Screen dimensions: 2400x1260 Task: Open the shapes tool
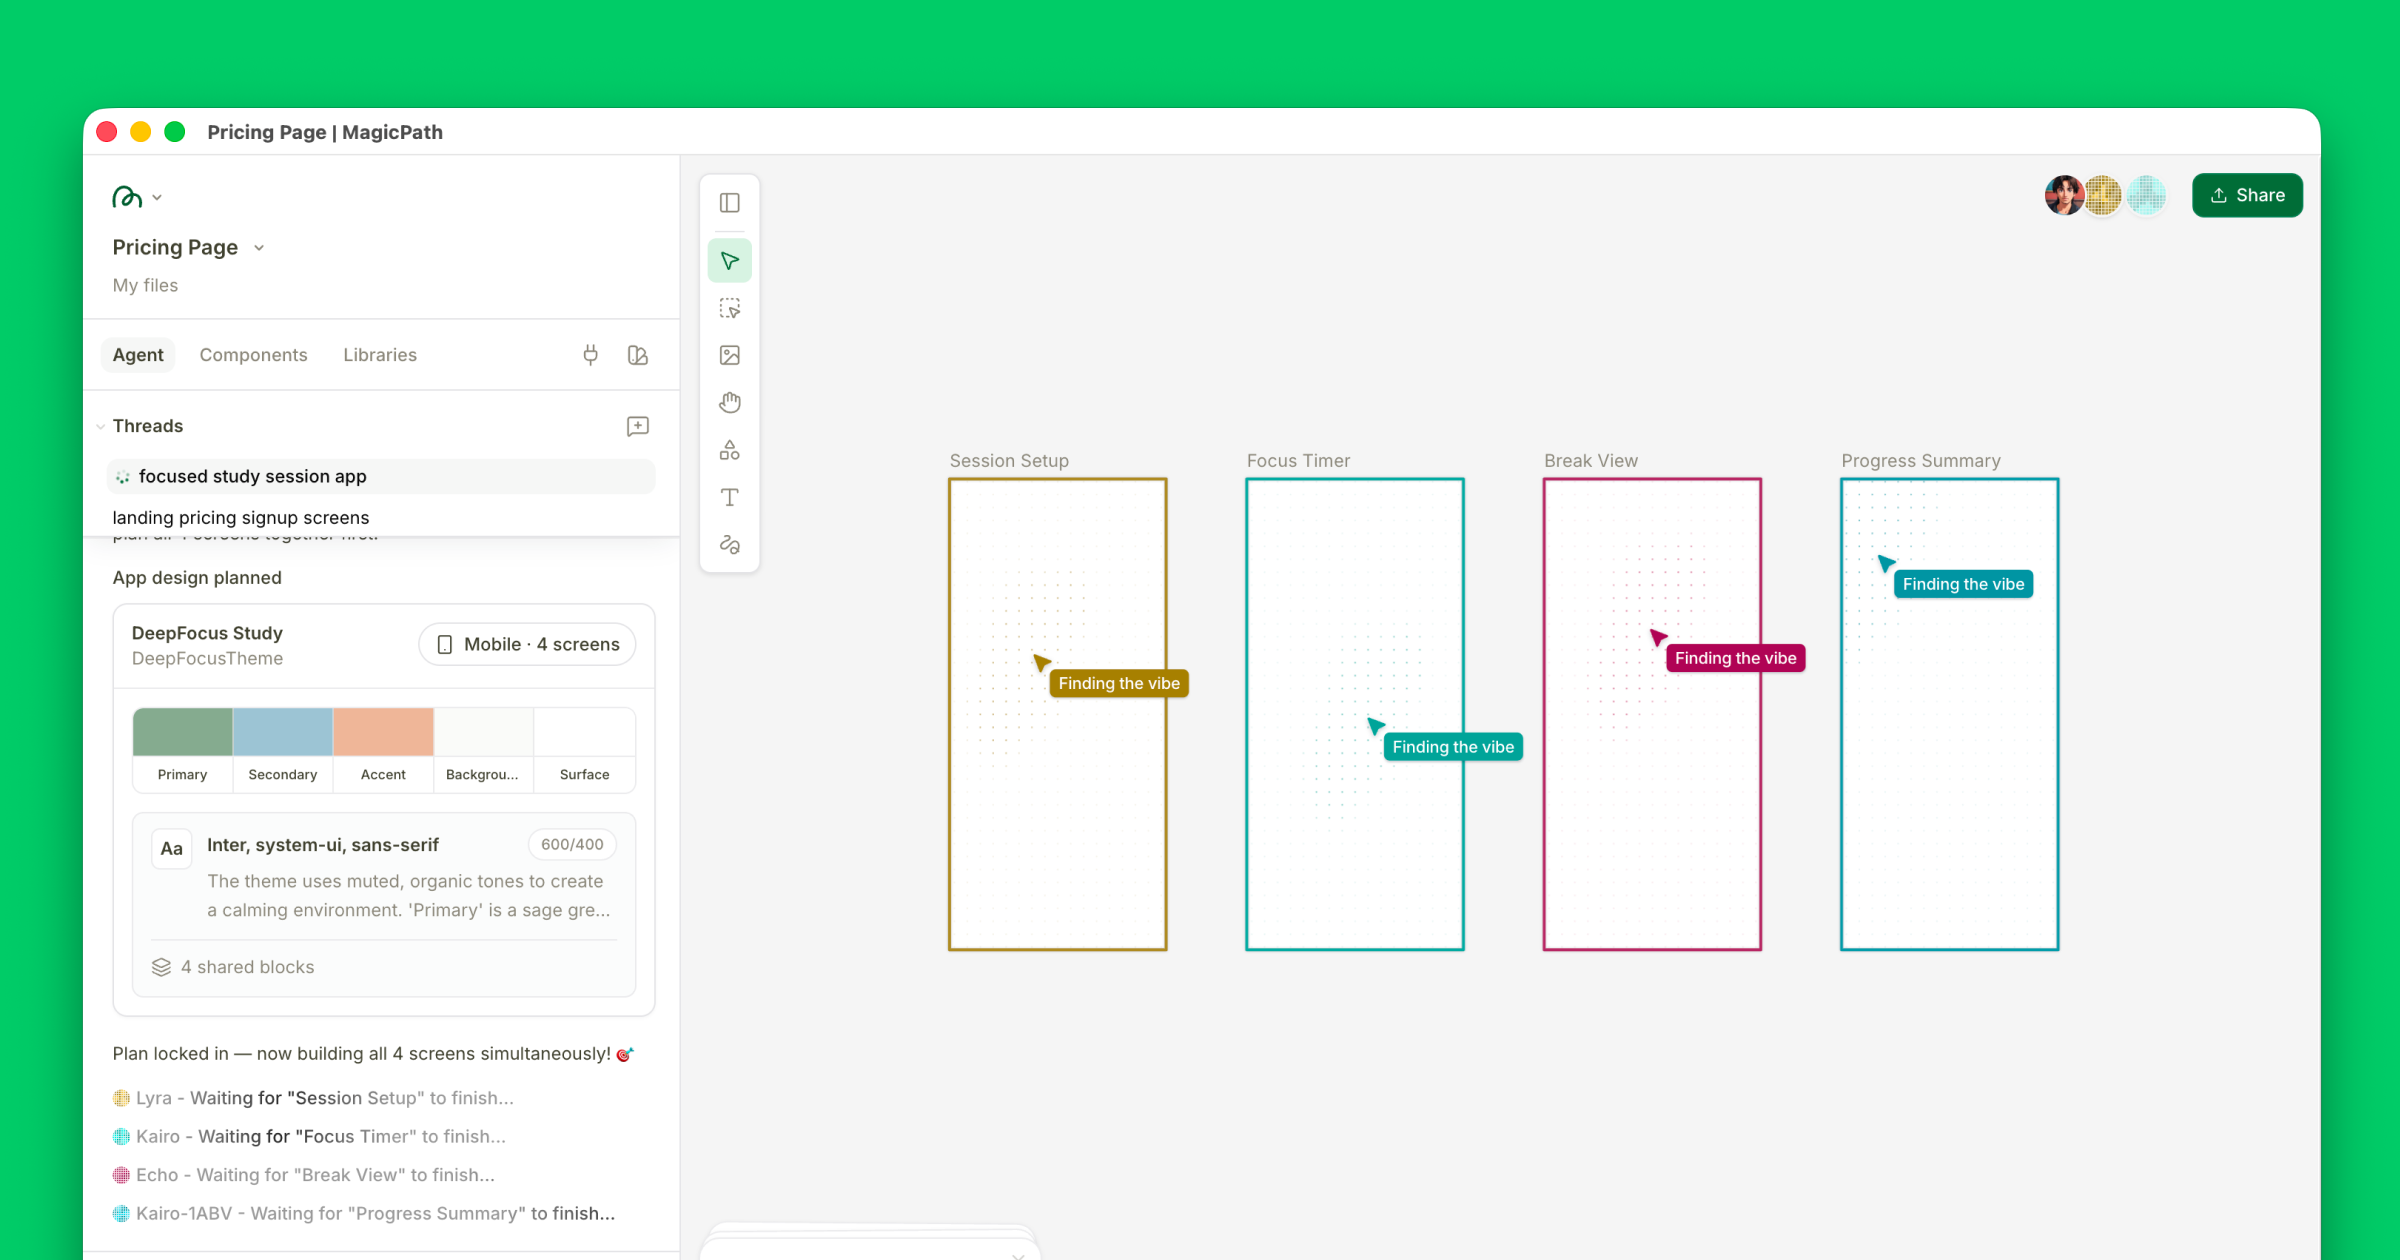730,450
